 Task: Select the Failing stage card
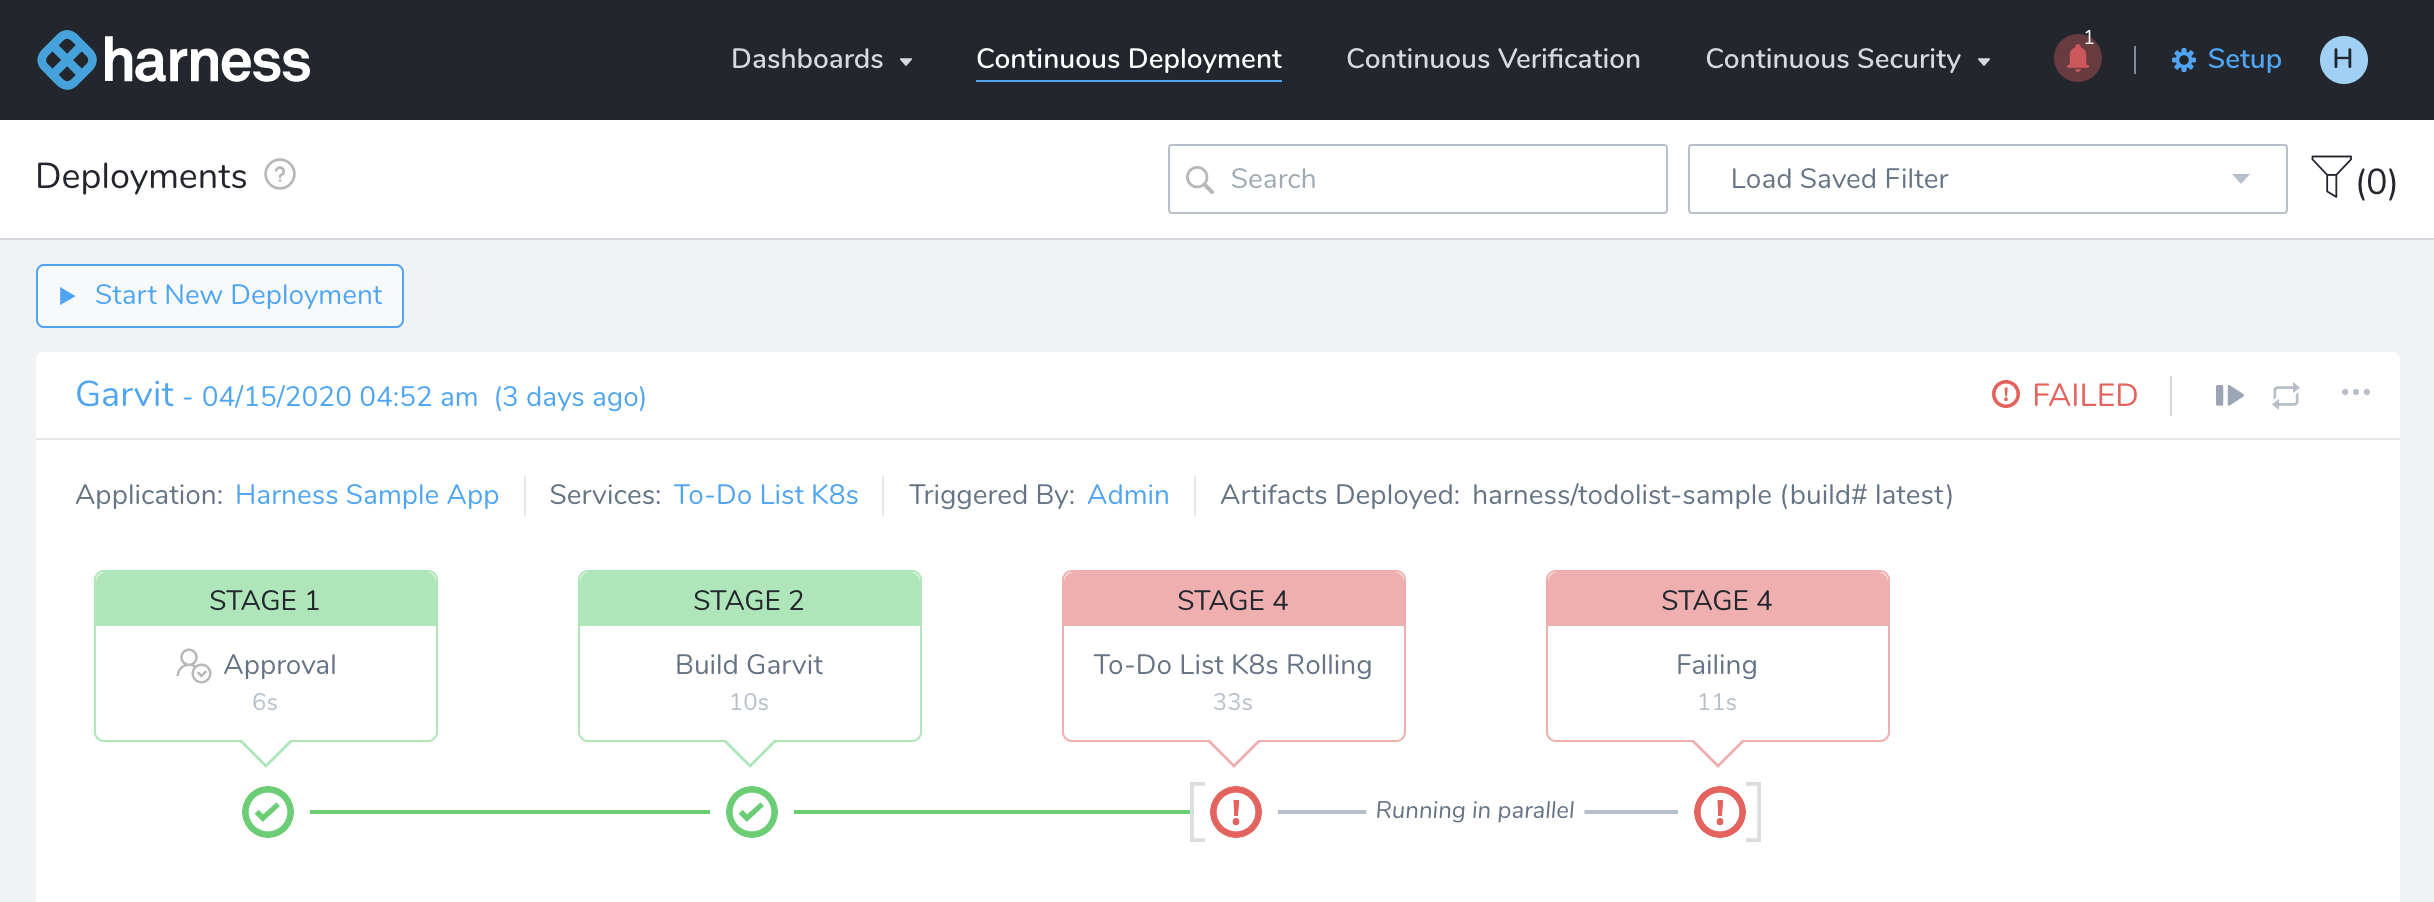(1718, 656)
